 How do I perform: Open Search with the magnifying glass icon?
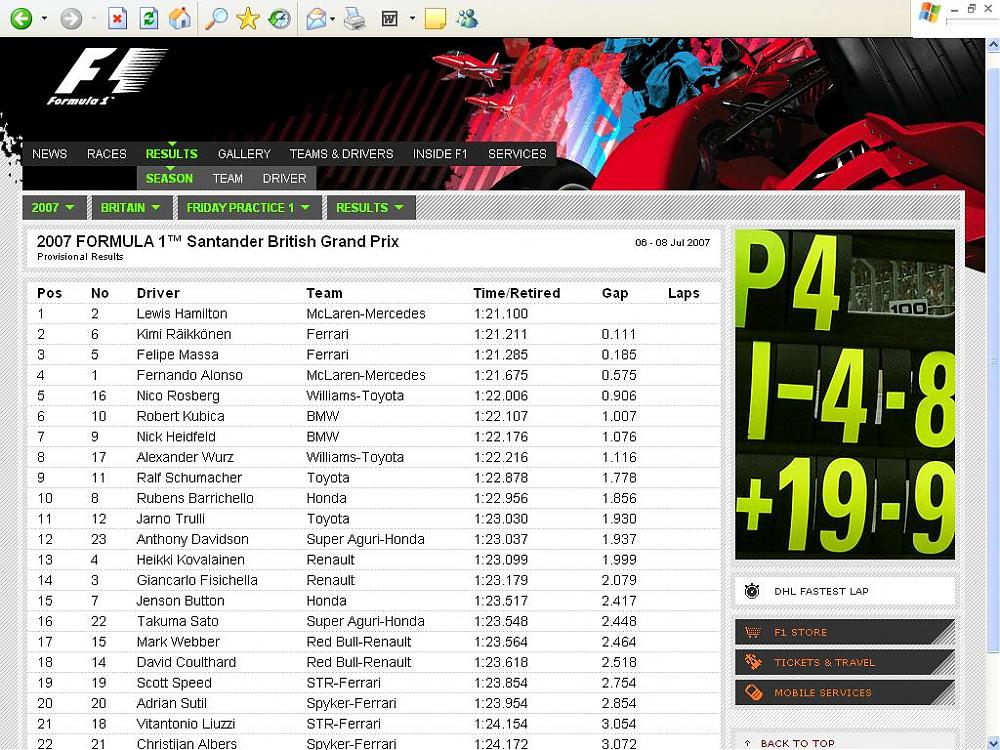click(x=215, y=18)
